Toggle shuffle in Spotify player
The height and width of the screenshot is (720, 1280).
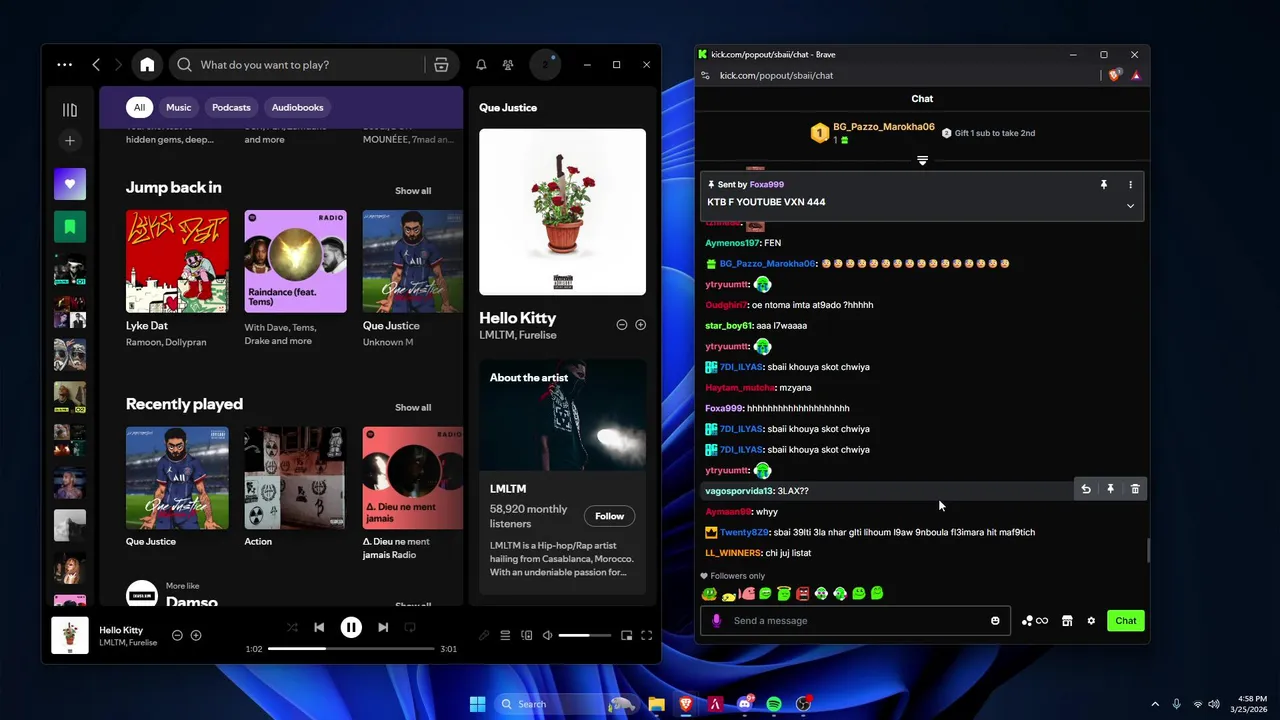tap(292, 628)
